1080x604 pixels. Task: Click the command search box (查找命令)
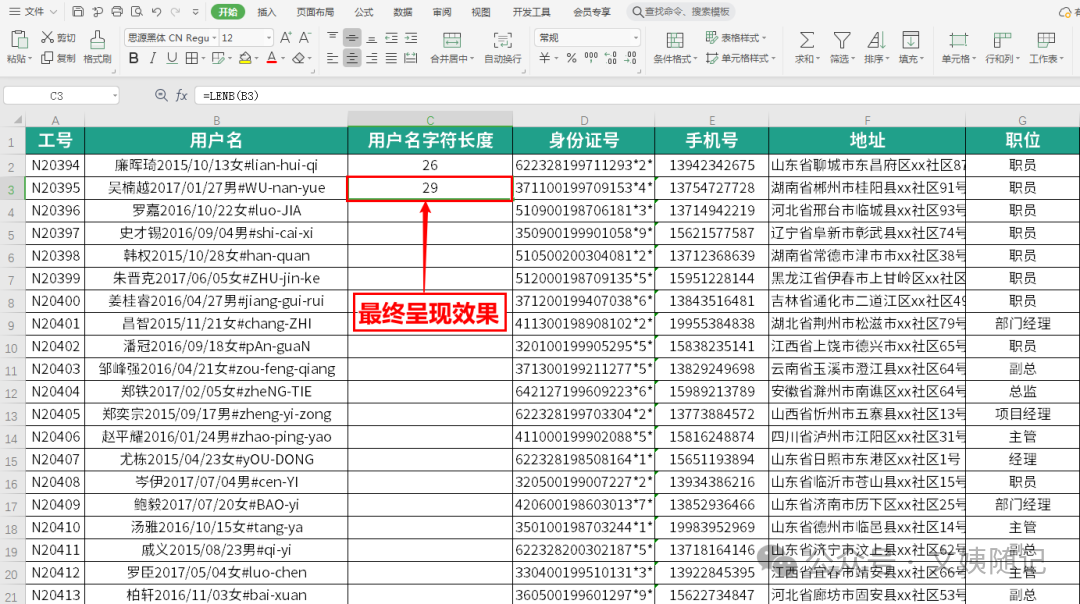[681, 12]
